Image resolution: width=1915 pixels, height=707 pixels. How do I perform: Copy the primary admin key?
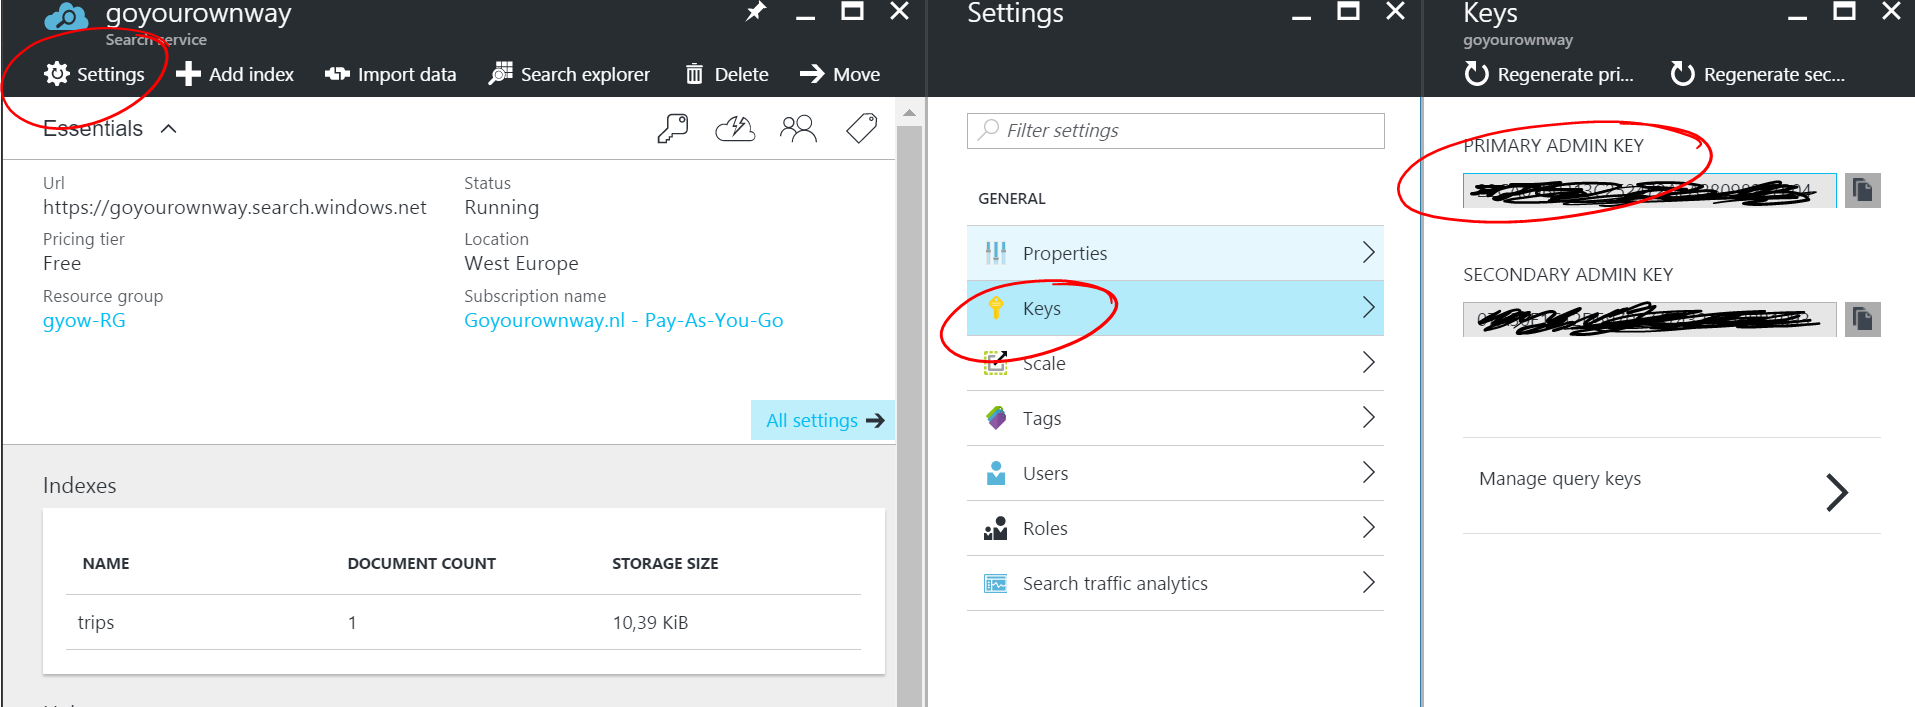[x=1862, y=190]
